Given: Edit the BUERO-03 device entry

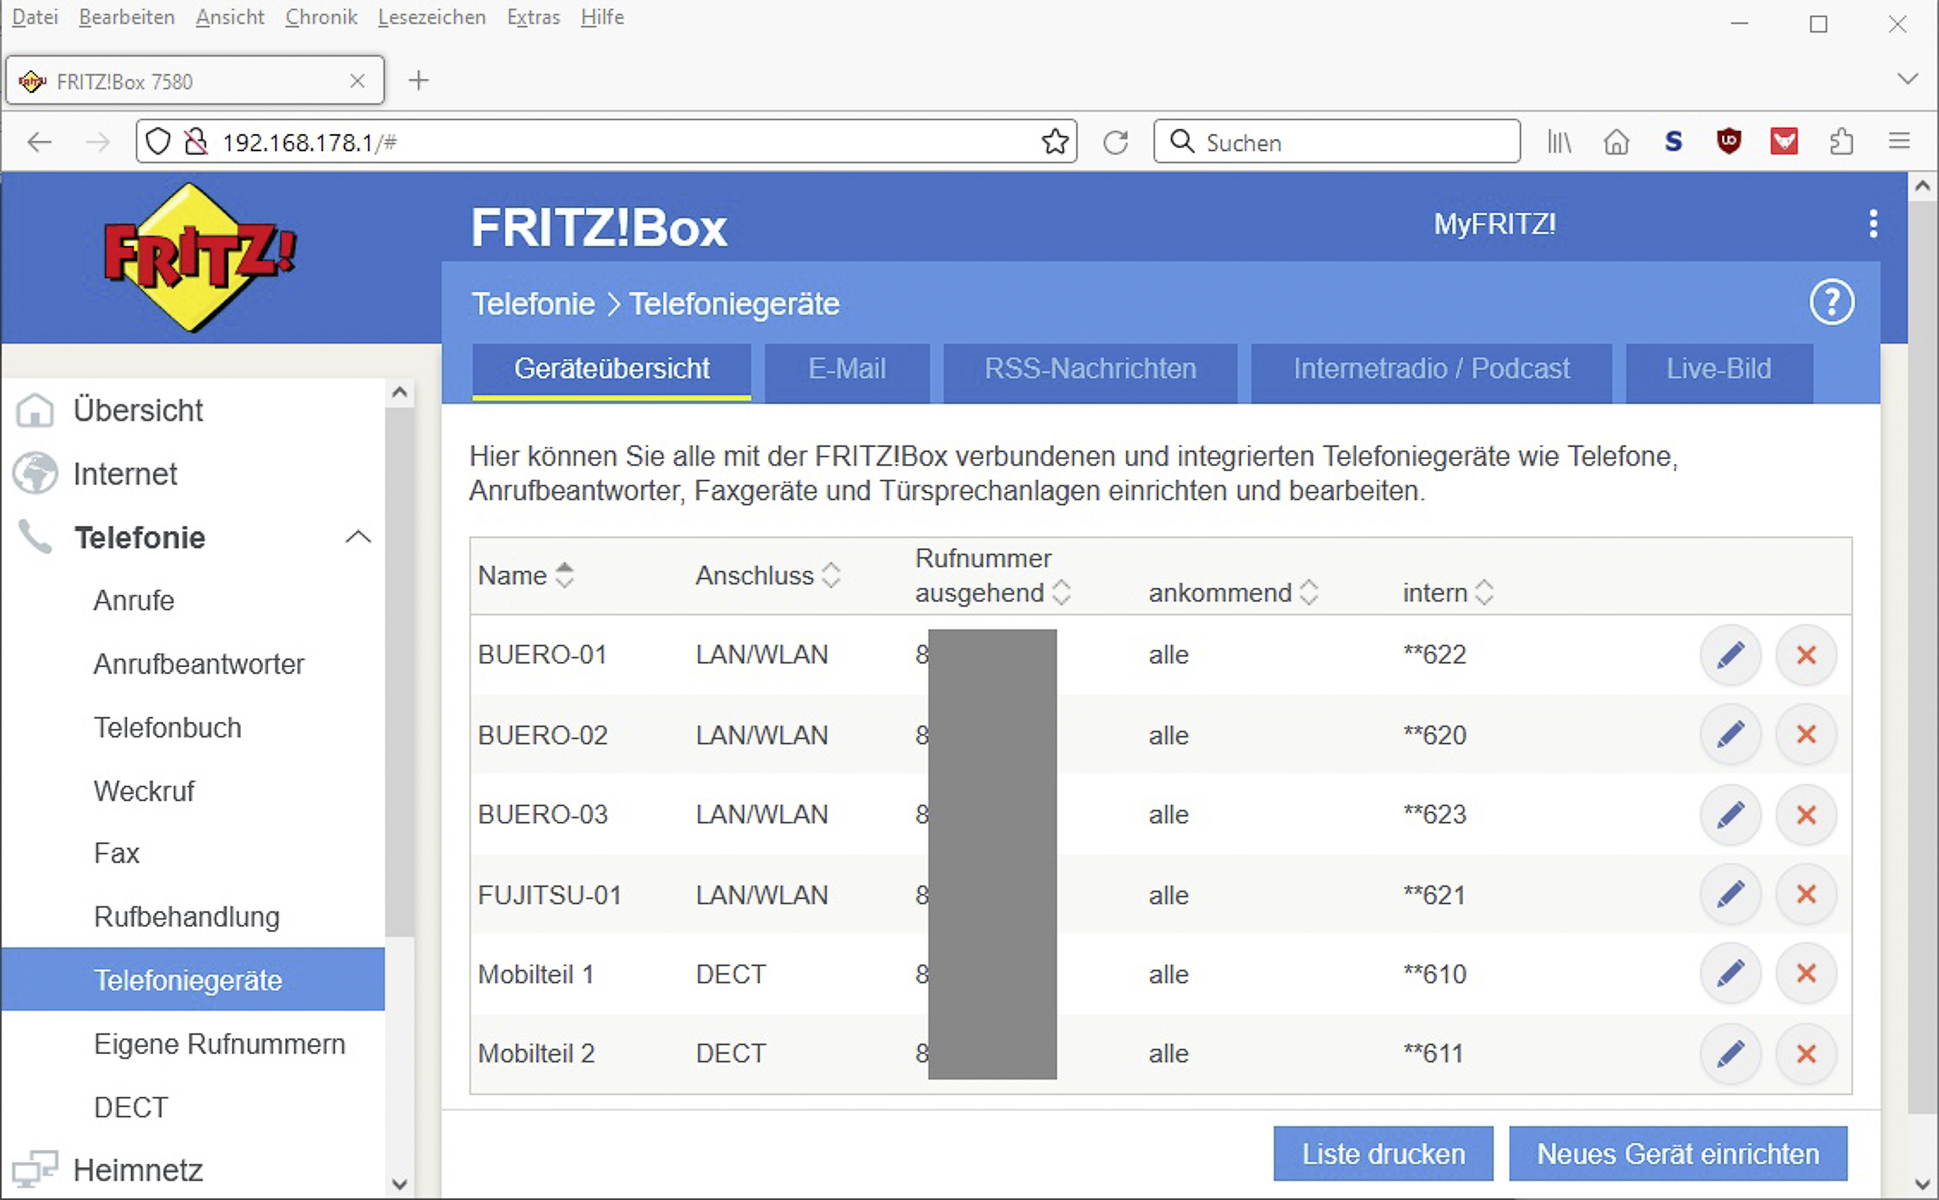Looking at the screenshot, I should pos(1730,814).
